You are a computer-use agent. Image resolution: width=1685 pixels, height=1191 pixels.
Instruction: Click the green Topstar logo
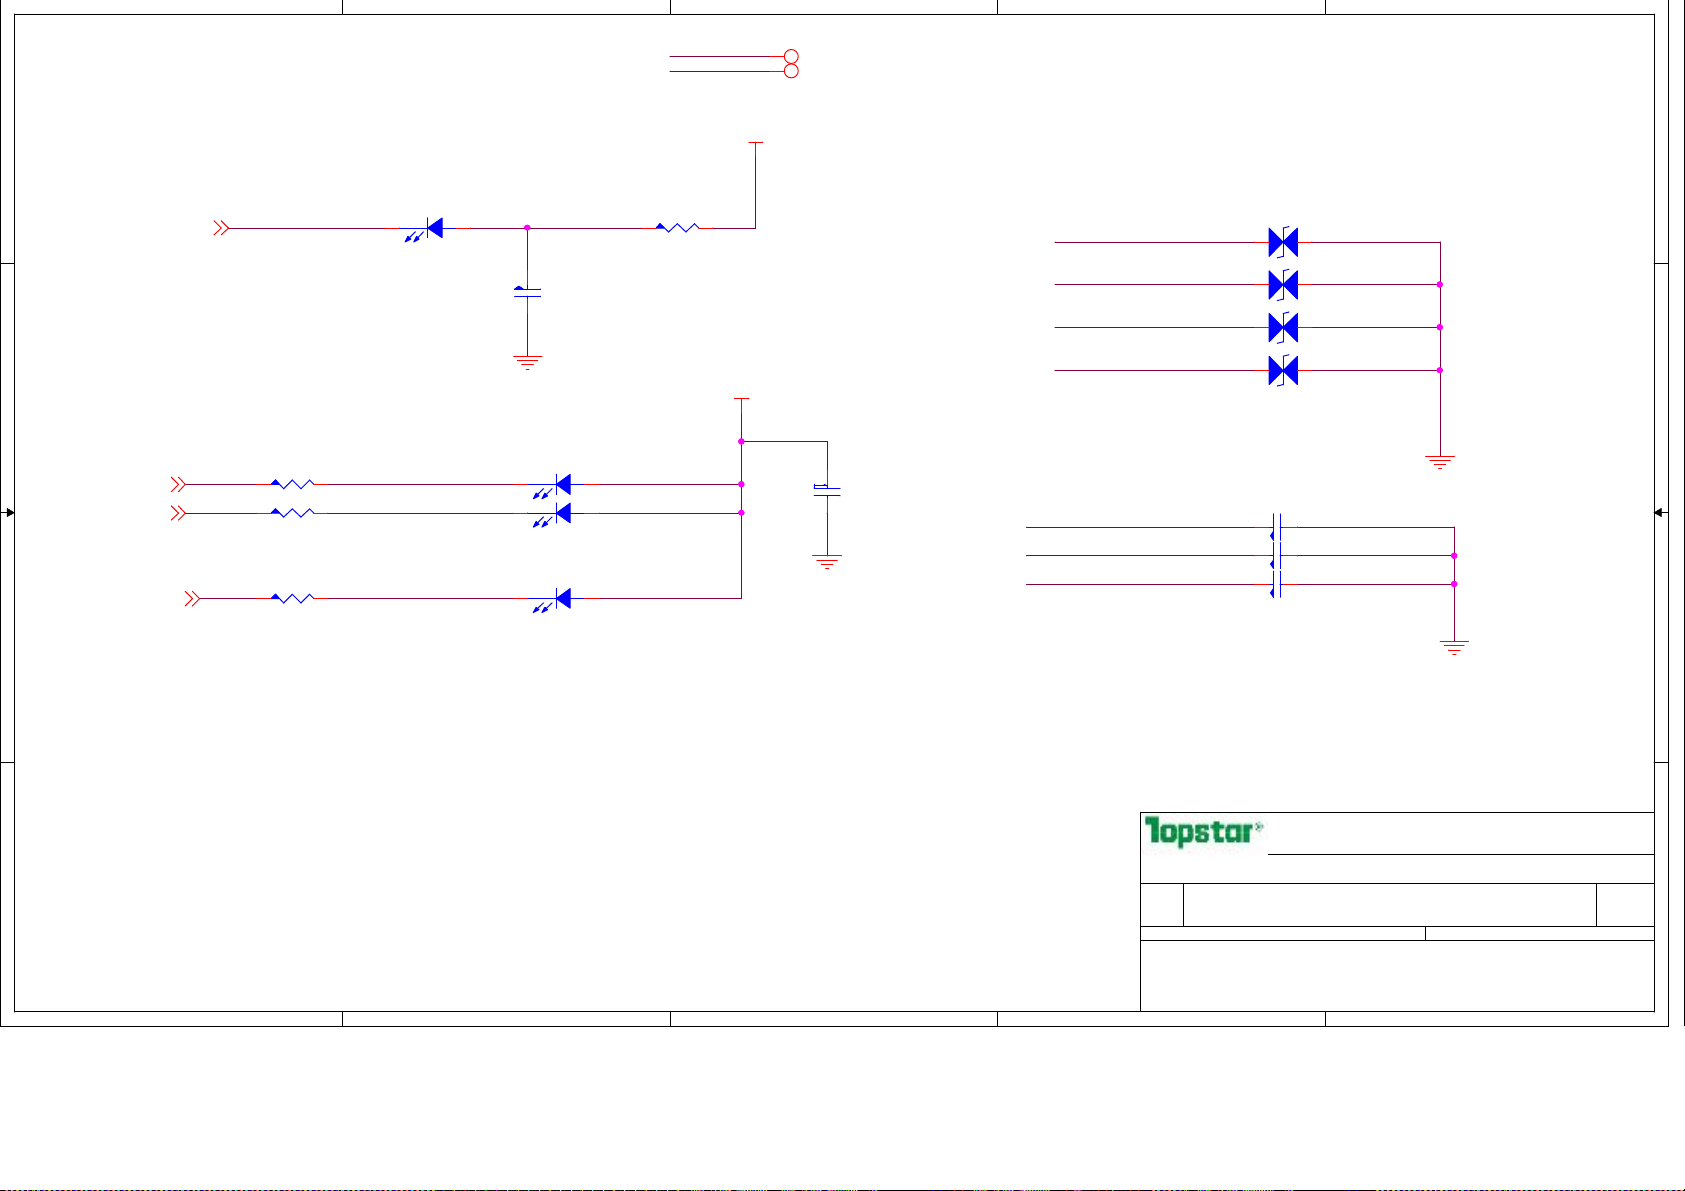click(x=1203, y=831)
